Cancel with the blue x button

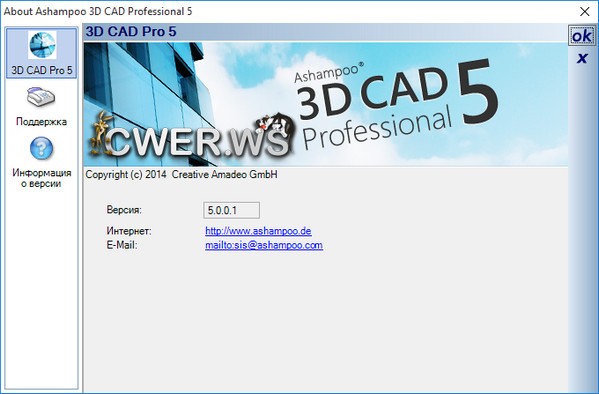[582, 58]
